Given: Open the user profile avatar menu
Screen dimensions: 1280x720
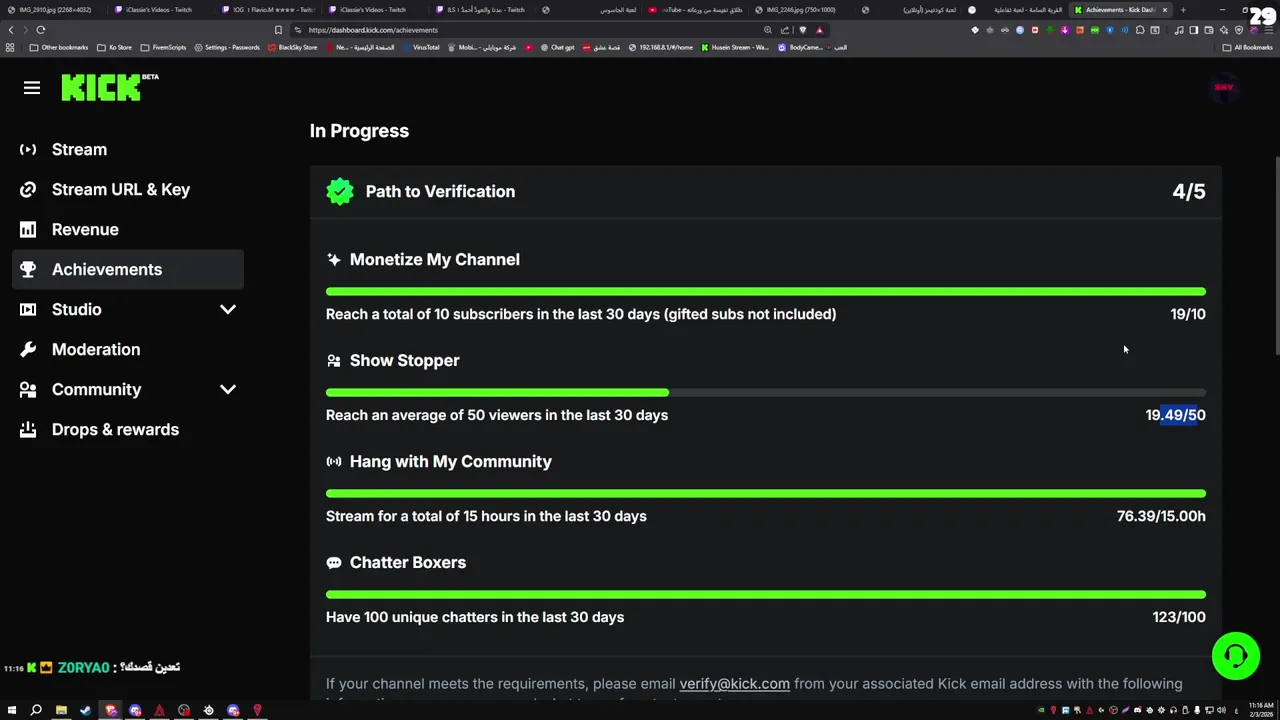Looking at the screenshot, I should (1224, 88).
